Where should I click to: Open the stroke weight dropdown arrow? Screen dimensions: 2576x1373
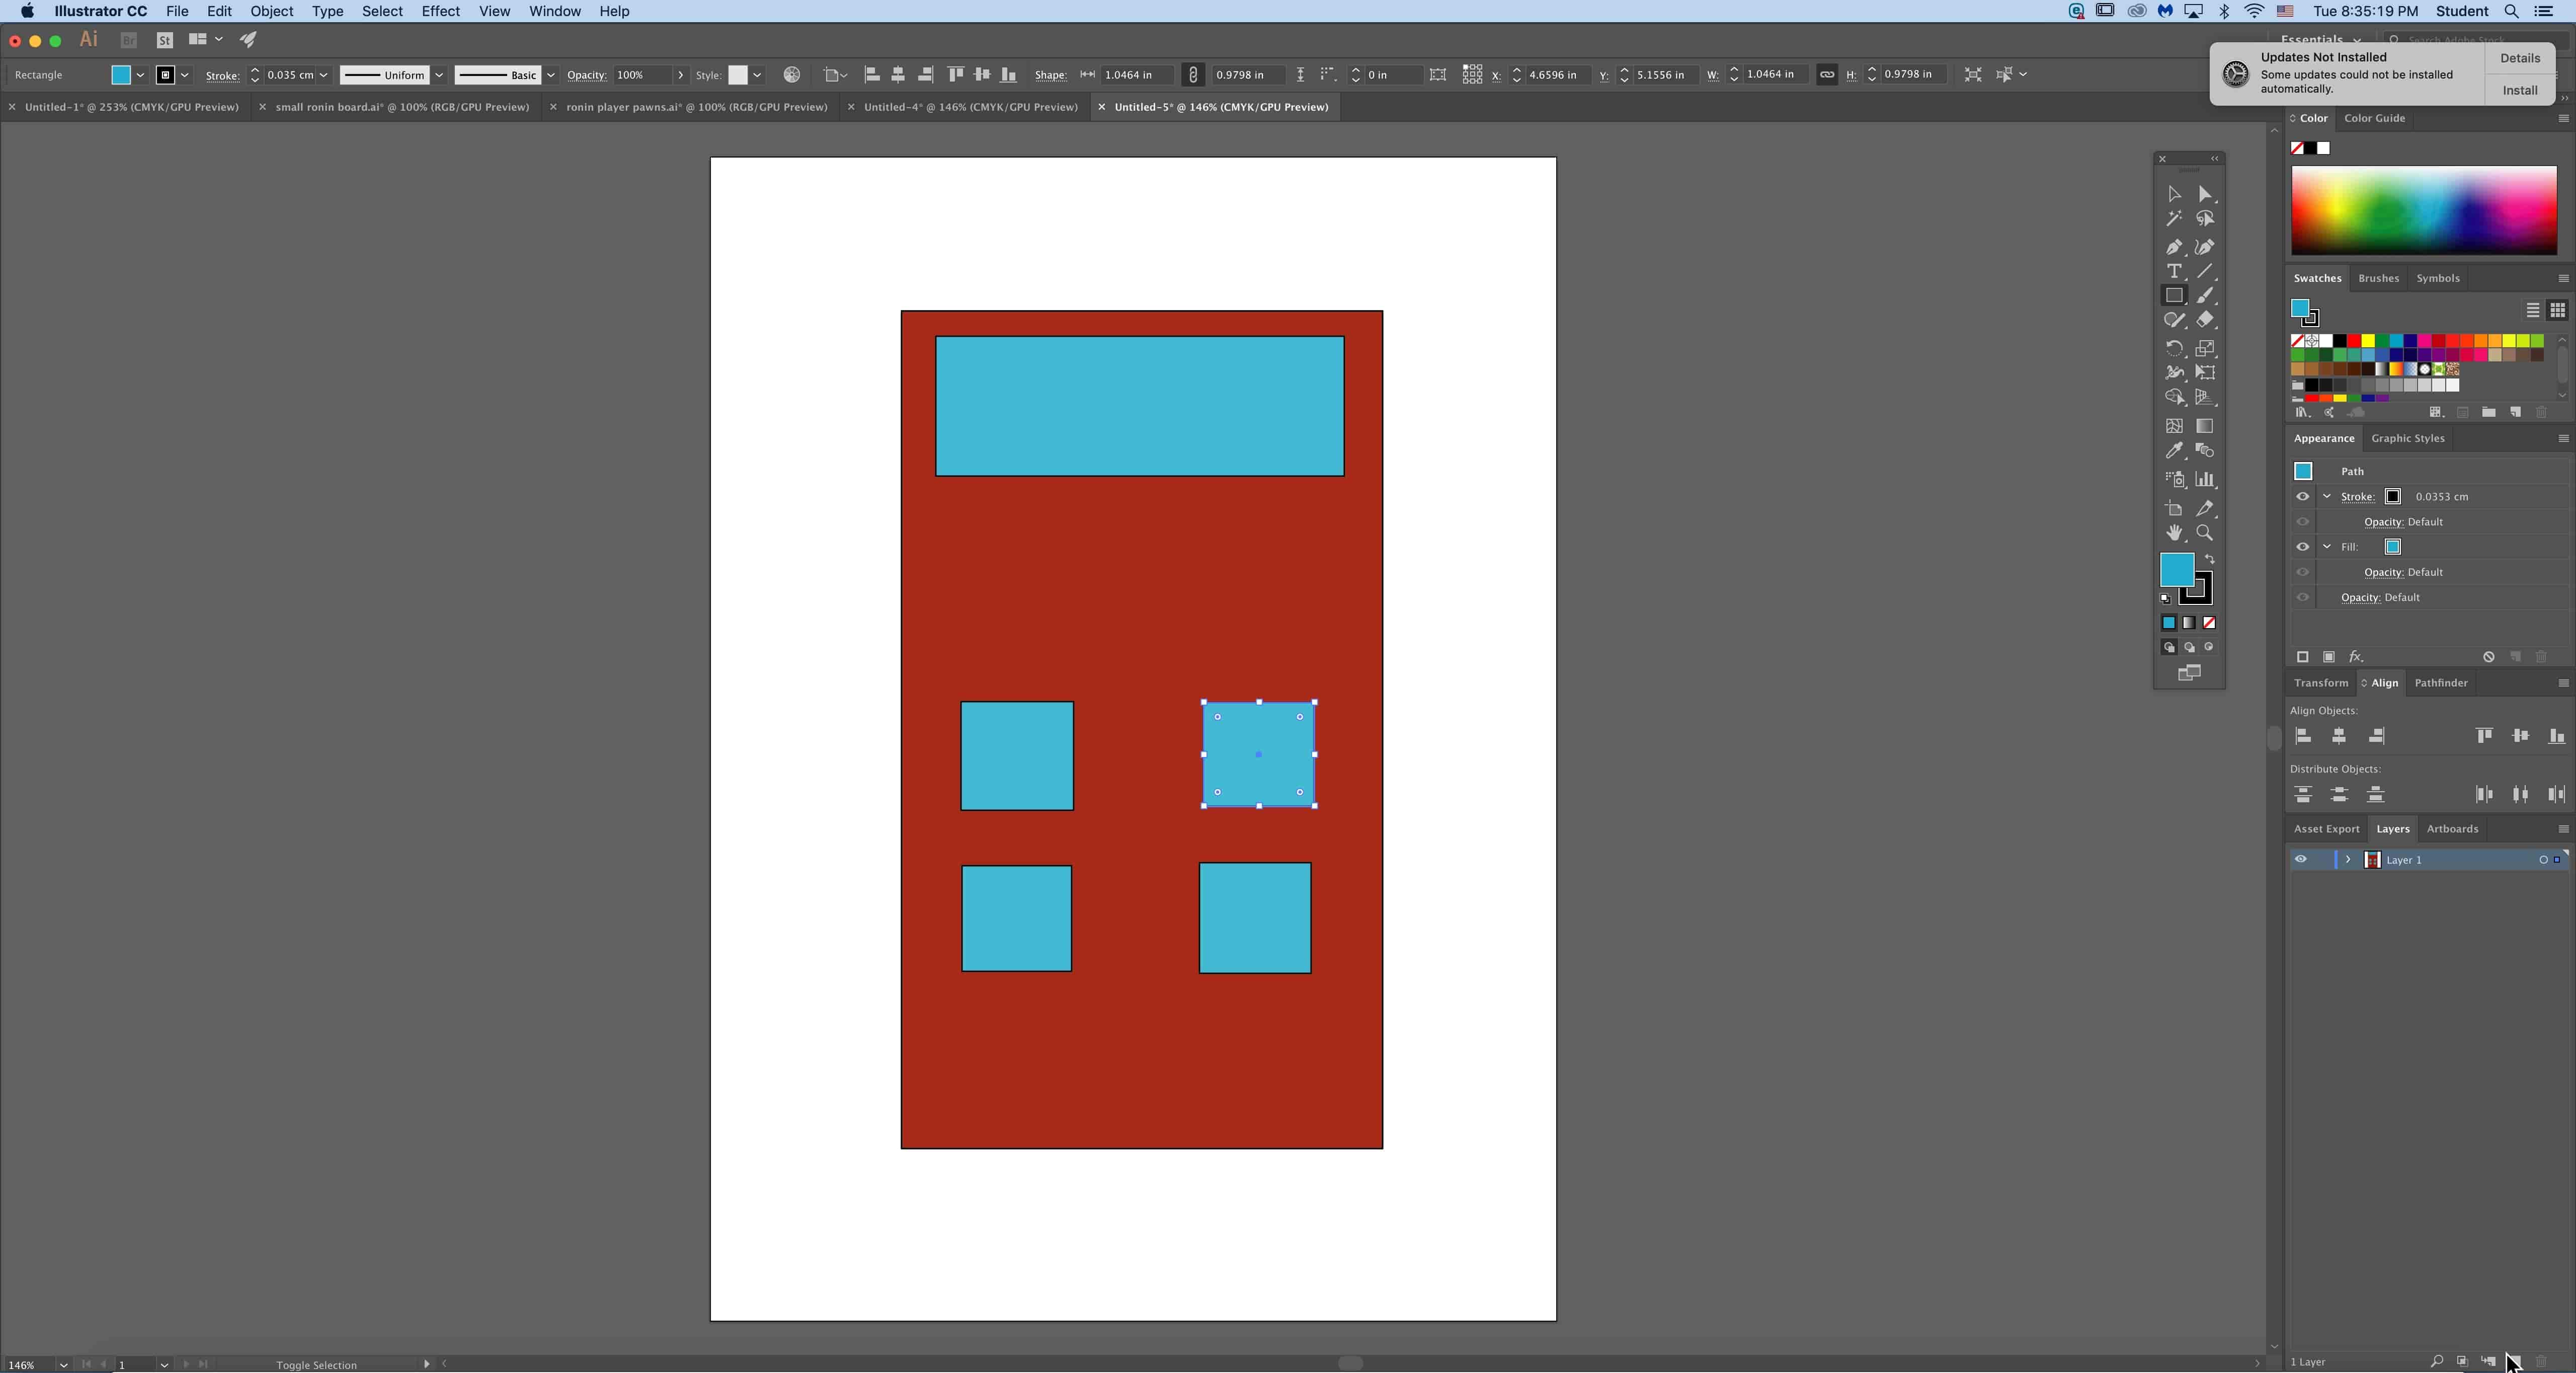pyautogui.click(x=323, y=75)
